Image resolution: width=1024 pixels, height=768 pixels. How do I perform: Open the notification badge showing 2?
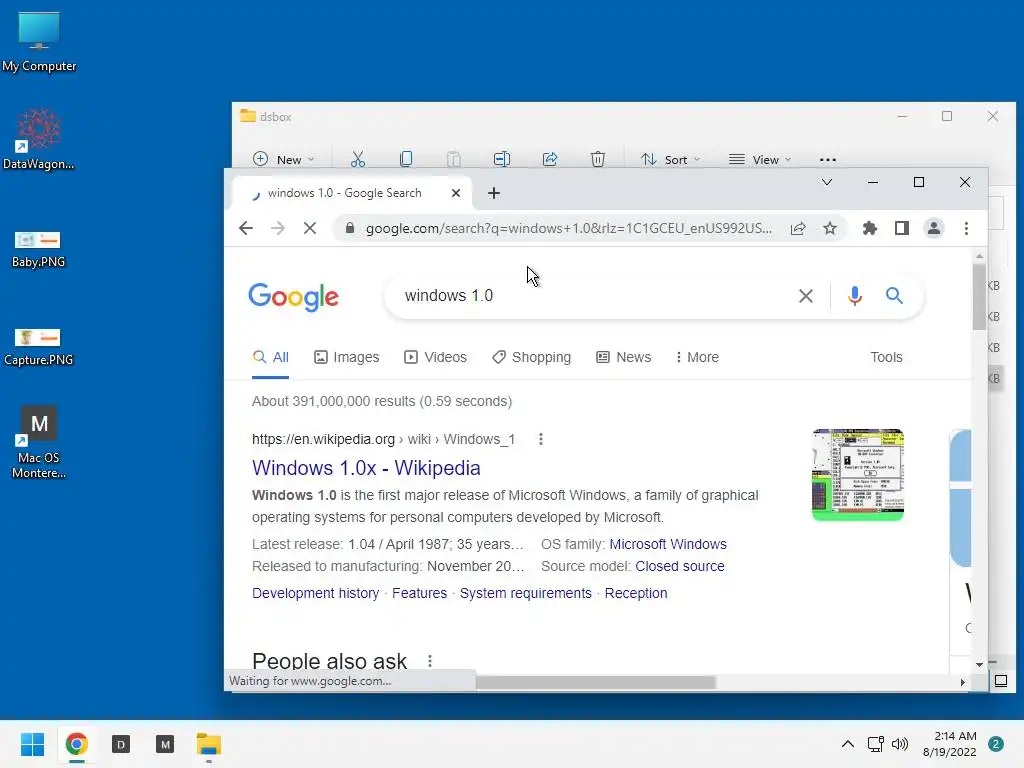(x=996, y=744)
